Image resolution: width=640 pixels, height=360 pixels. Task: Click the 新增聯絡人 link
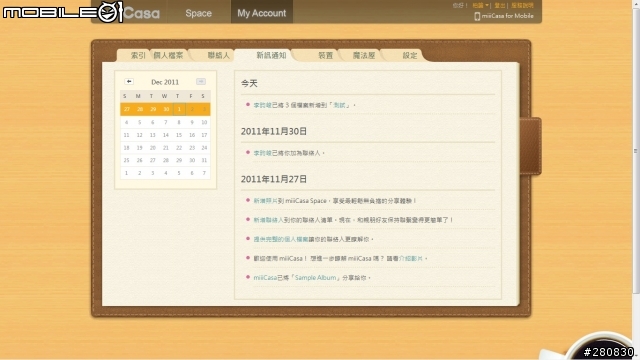click(268, 220)
